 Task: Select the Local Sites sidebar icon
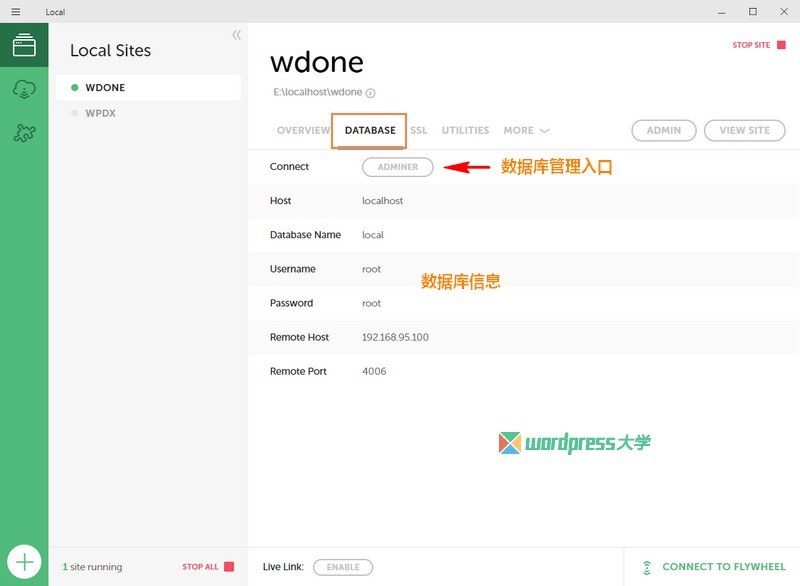coord(24,46)
